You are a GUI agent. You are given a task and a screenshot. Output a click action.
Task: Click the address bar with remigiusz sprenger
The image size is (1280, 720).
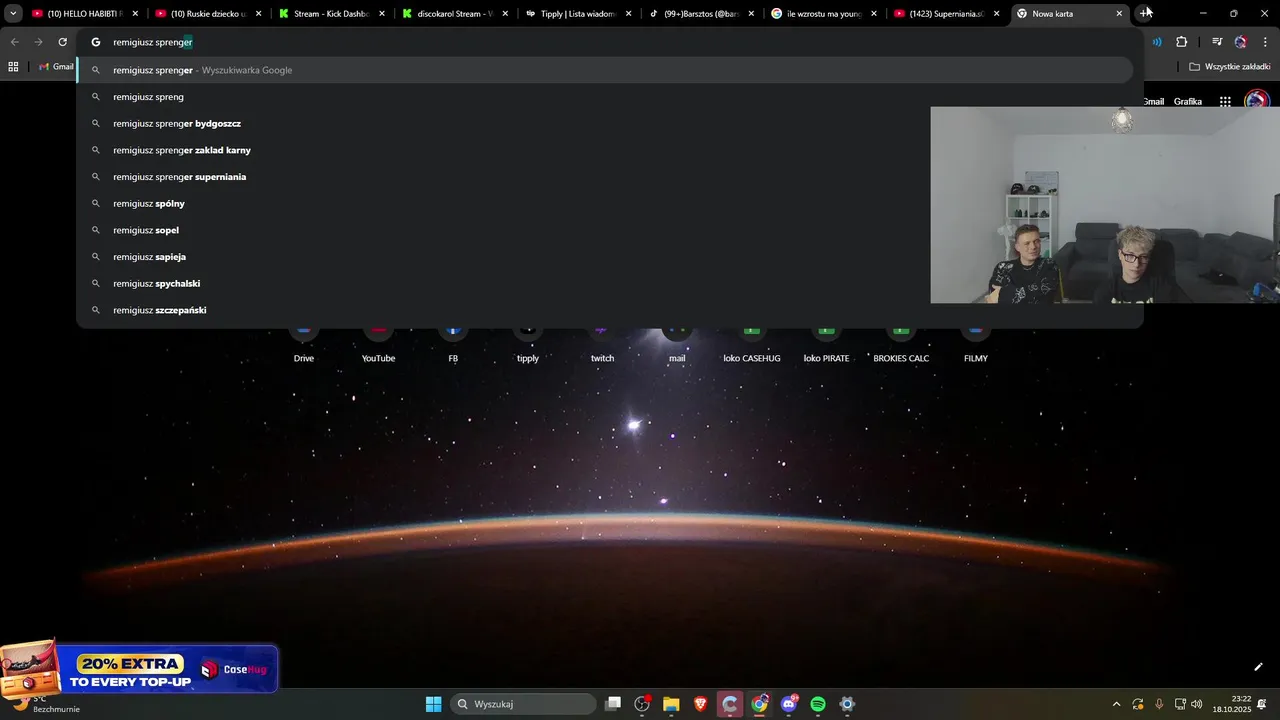point(610,42)
